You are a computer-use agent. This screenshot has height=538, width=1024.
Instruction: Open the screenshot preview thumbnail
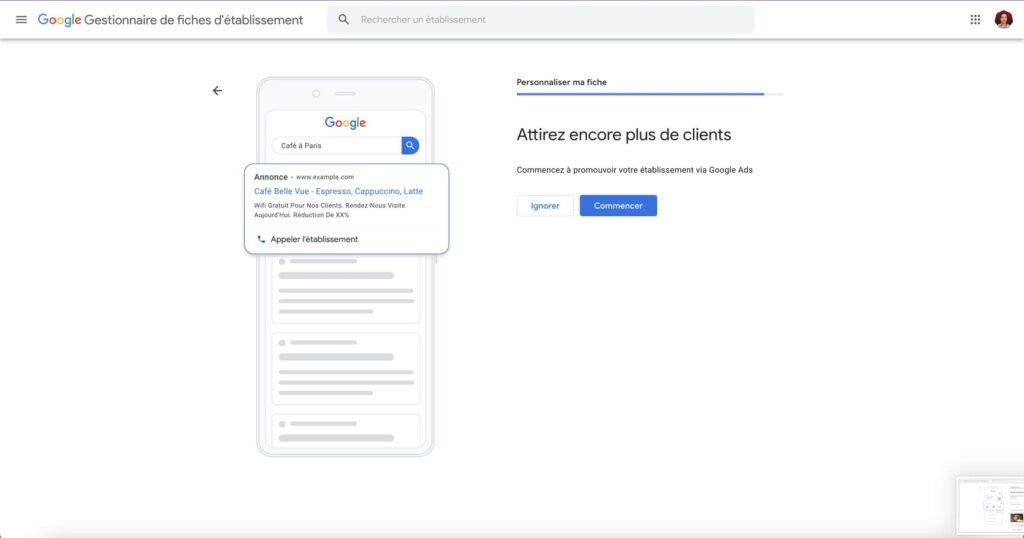(x=990, y=506)
